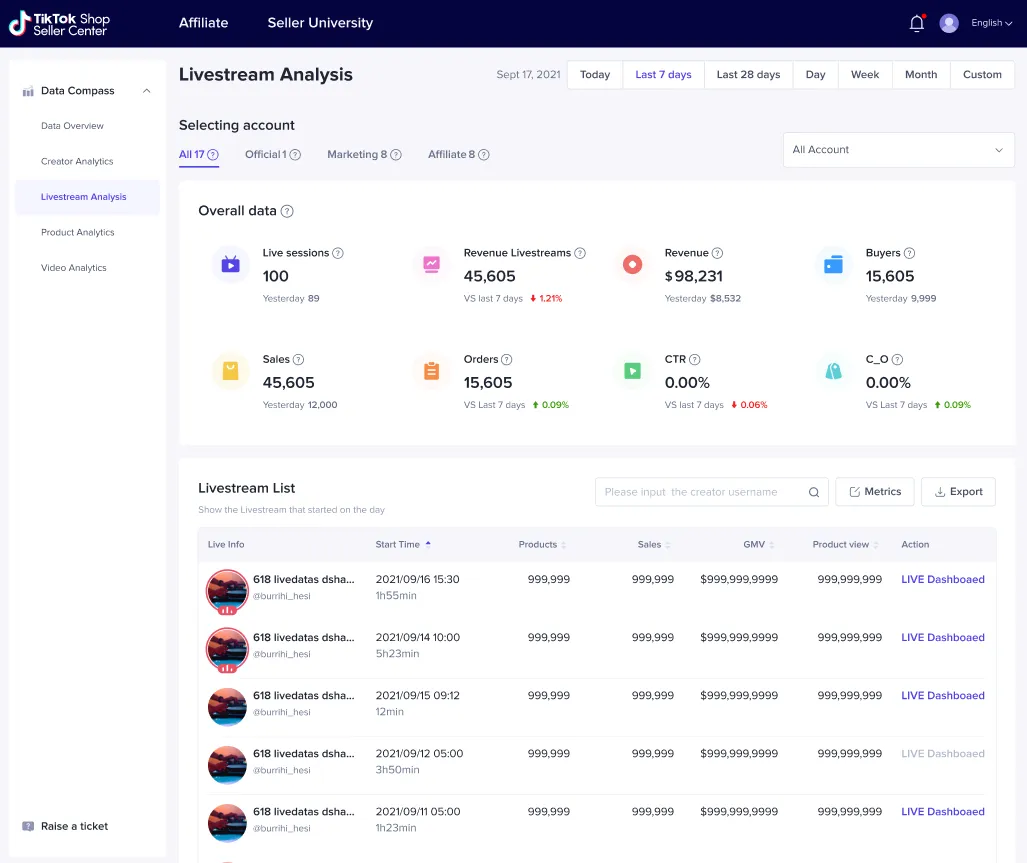
Task: Click the search magnifier icon
Action: click(x=814, y=492)
